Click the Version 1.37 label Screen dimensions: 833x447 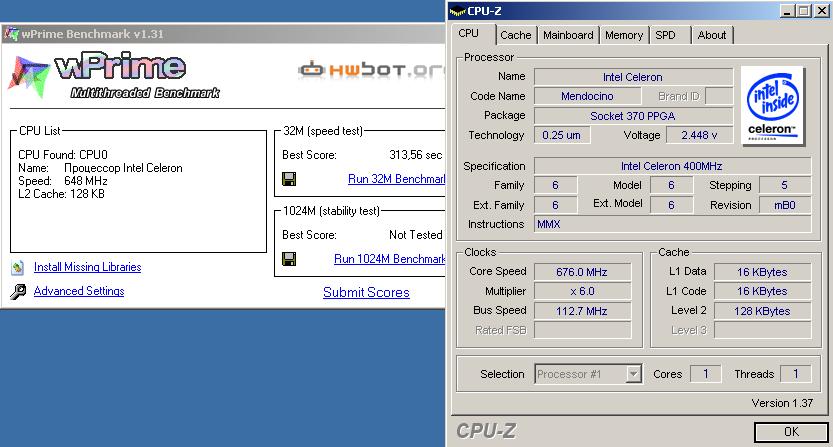[x=782, y=403]
